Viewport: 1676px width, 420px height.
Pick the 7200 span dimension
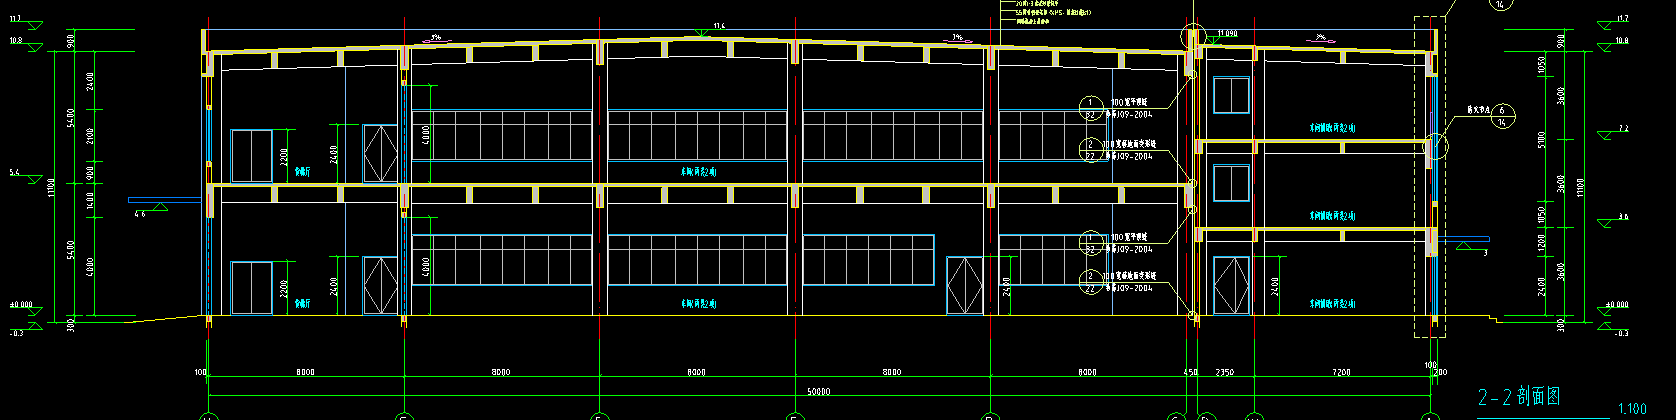1340,372
